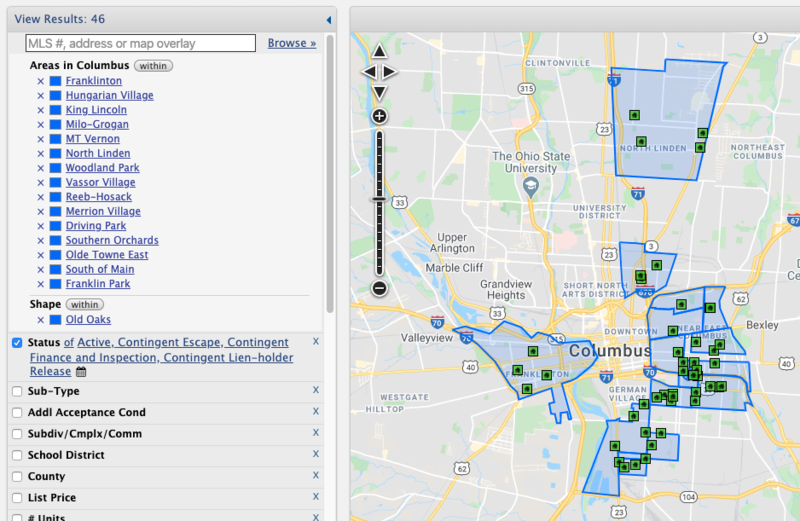The width and height of the screenshot is (800, 521).
Task: Collapse the View Results panel with the arrow
Action: tap(328, 20)
